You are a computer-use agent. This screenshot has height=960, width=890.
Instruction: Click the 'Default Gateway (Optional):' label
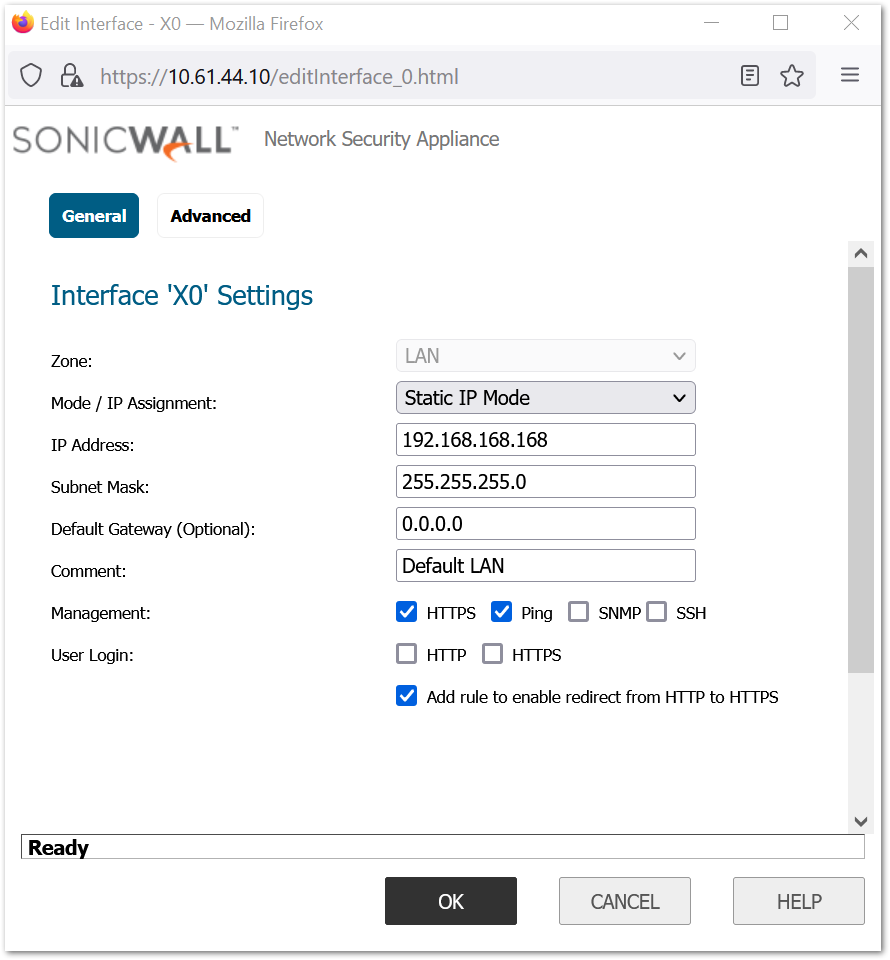pyautogui.click(x=153, y=529)
